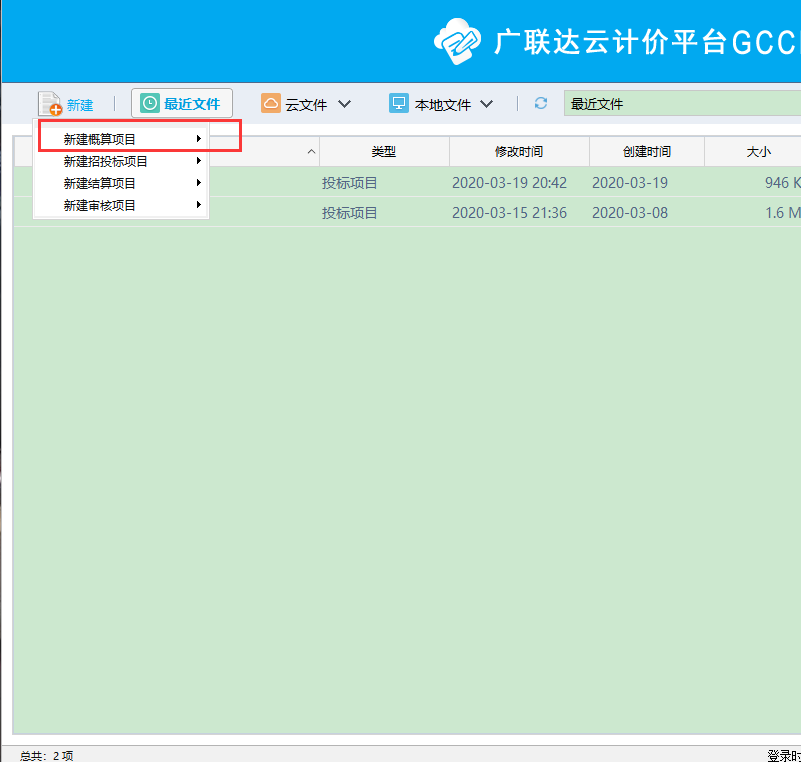801x762 pixels.
Task: Select the row modified 2020-03-19 20:42
Action: tap(408, 182)
